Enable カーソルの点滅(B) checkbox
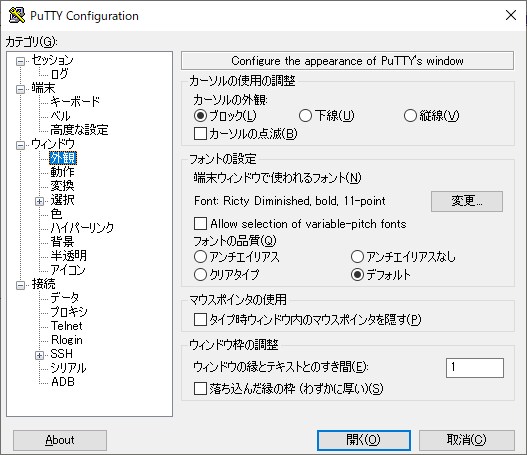This screenshot has height=455, width=527. 200,134
